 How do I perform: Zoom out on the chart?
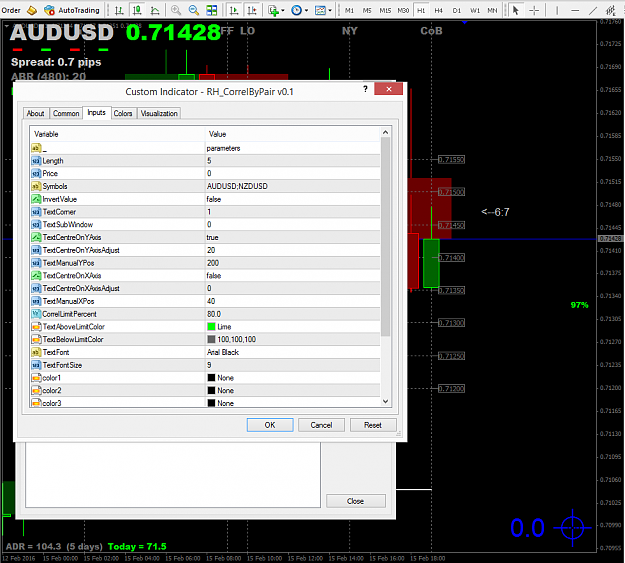coord(194,10)
